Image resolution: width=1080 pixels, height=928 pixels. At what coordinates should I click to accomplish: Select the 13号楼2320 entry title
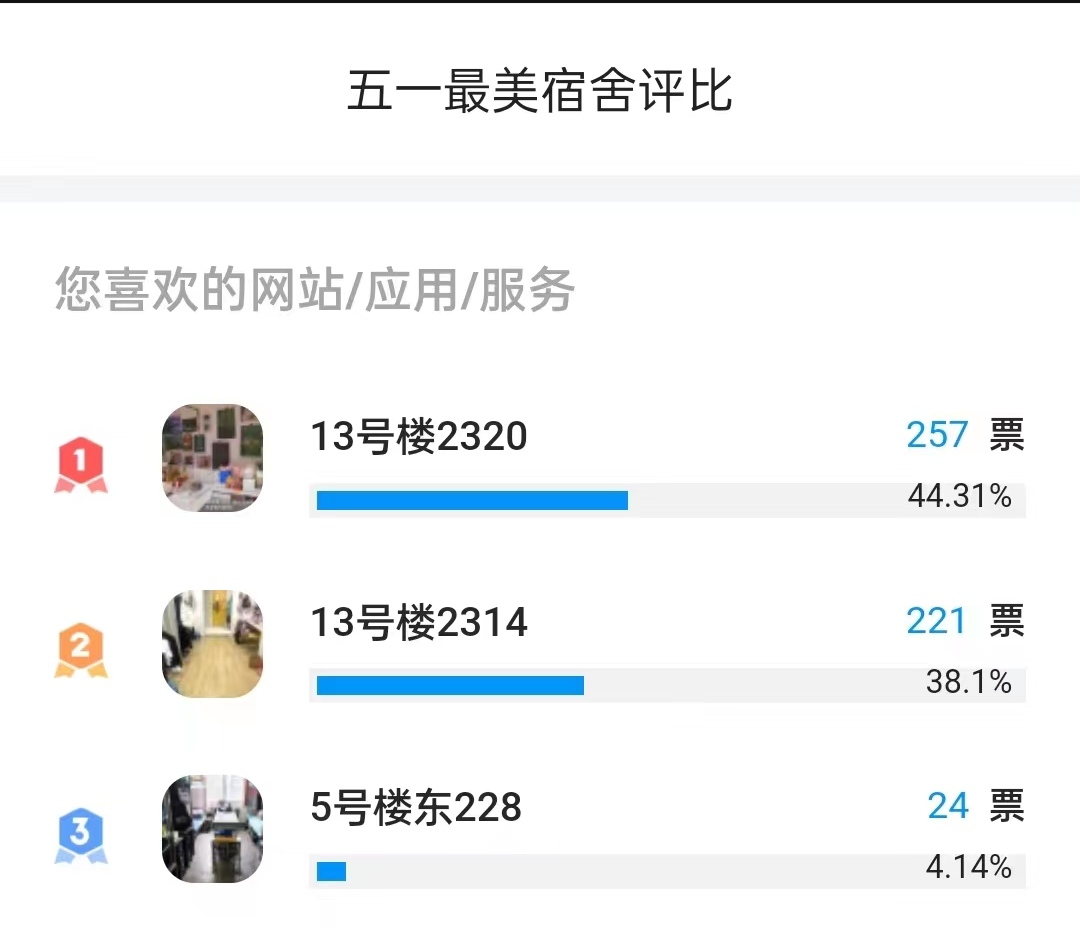pyautogui.click(x=419, y=436)
